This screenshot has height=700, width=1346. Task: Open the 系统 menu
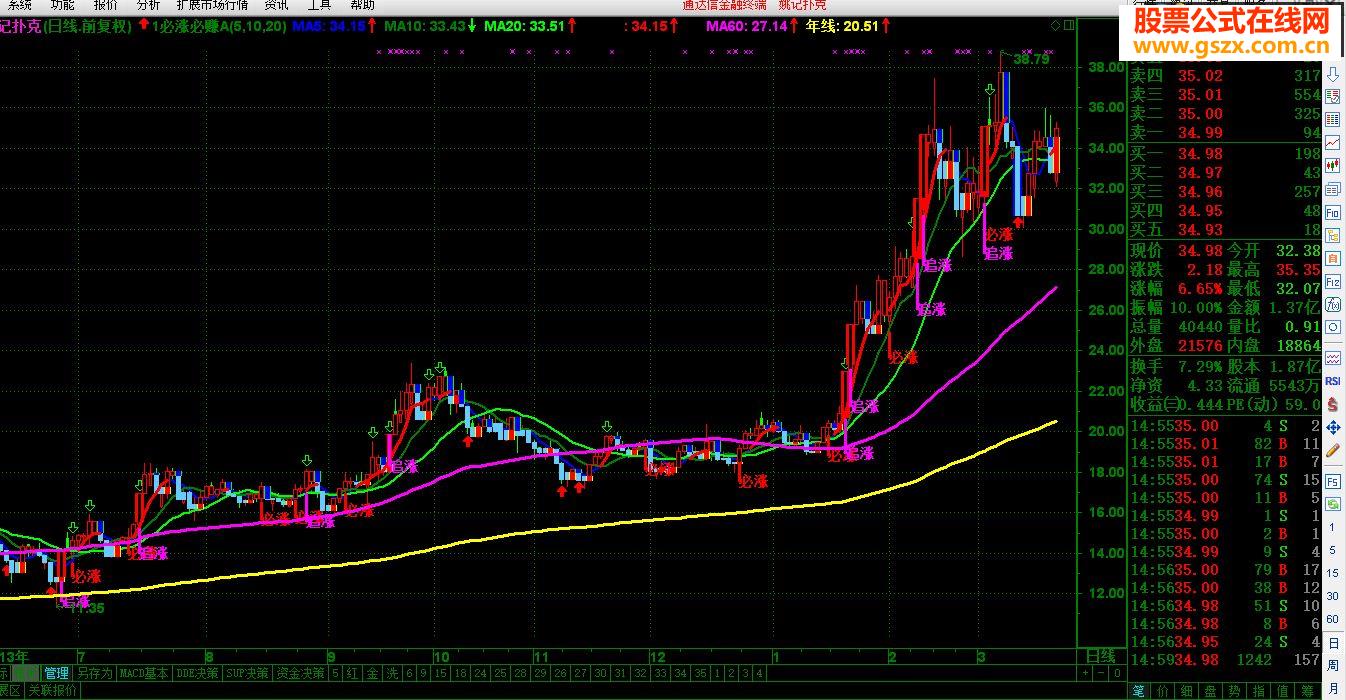point(20,5)
